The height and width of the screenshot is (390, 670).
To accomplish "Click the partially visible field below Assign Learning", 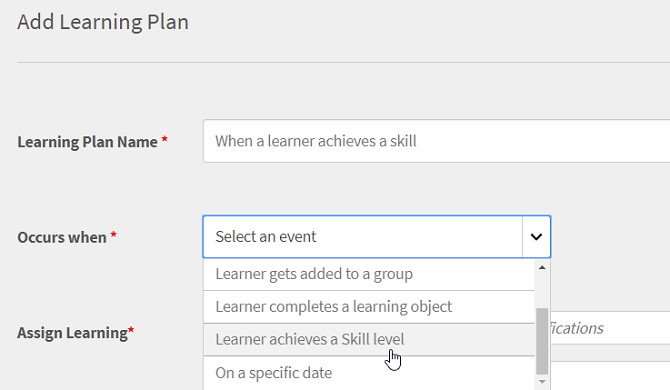I will pyautogui.click(x=610, y=376).
